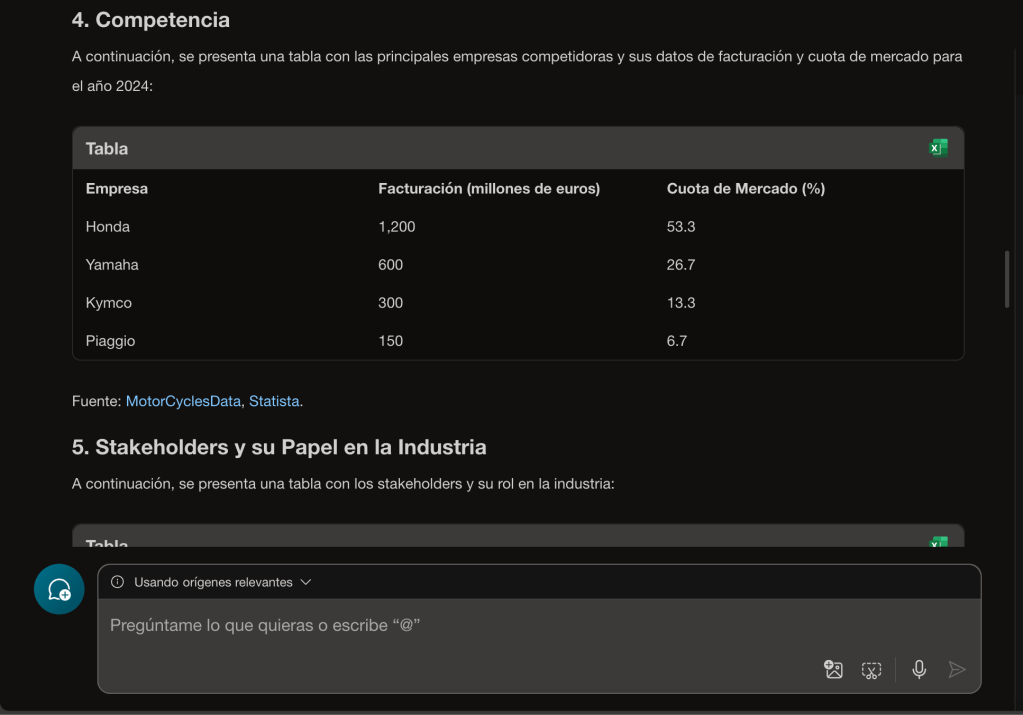The width and height of the screenshot is (1023, 715).
Task: Click the vertical scrollbar thumb
Action: tap(1007, 278)
